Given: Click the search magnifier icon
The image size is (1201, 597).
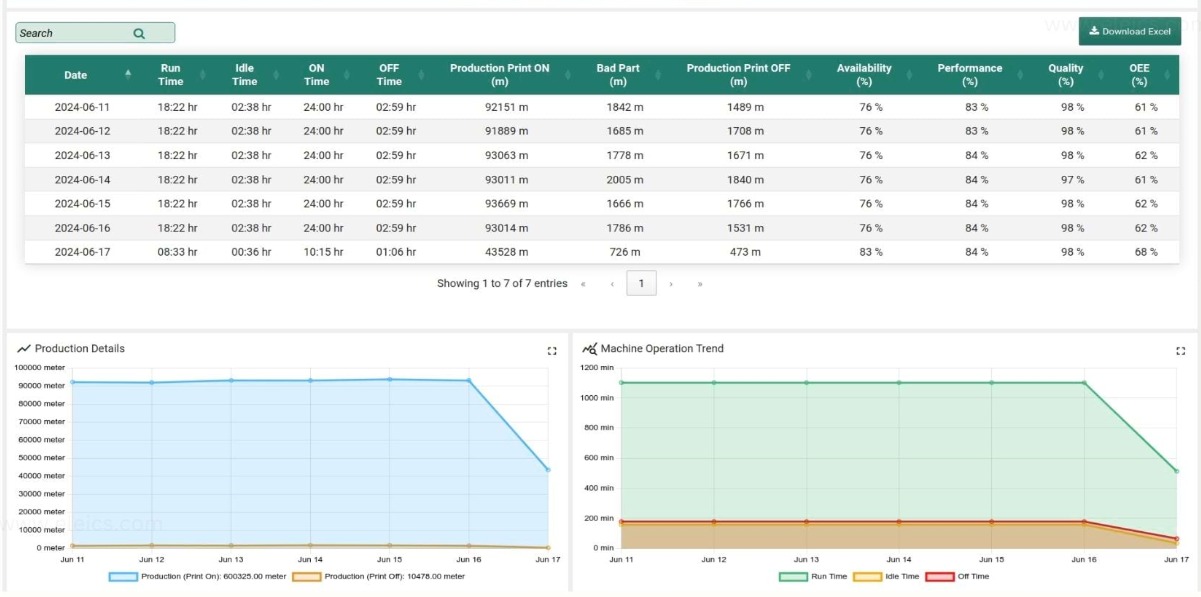Looking at the screenshot, I should tap(139, 33).
